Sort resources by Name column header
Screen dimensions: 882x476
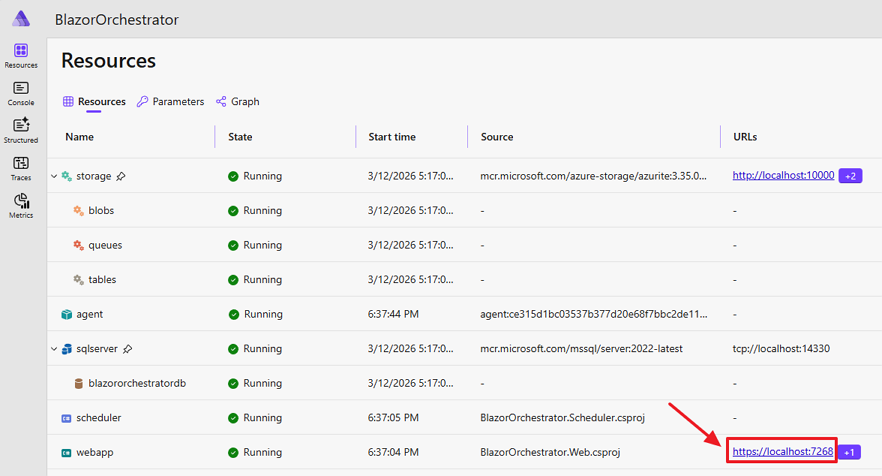[79, 137]
